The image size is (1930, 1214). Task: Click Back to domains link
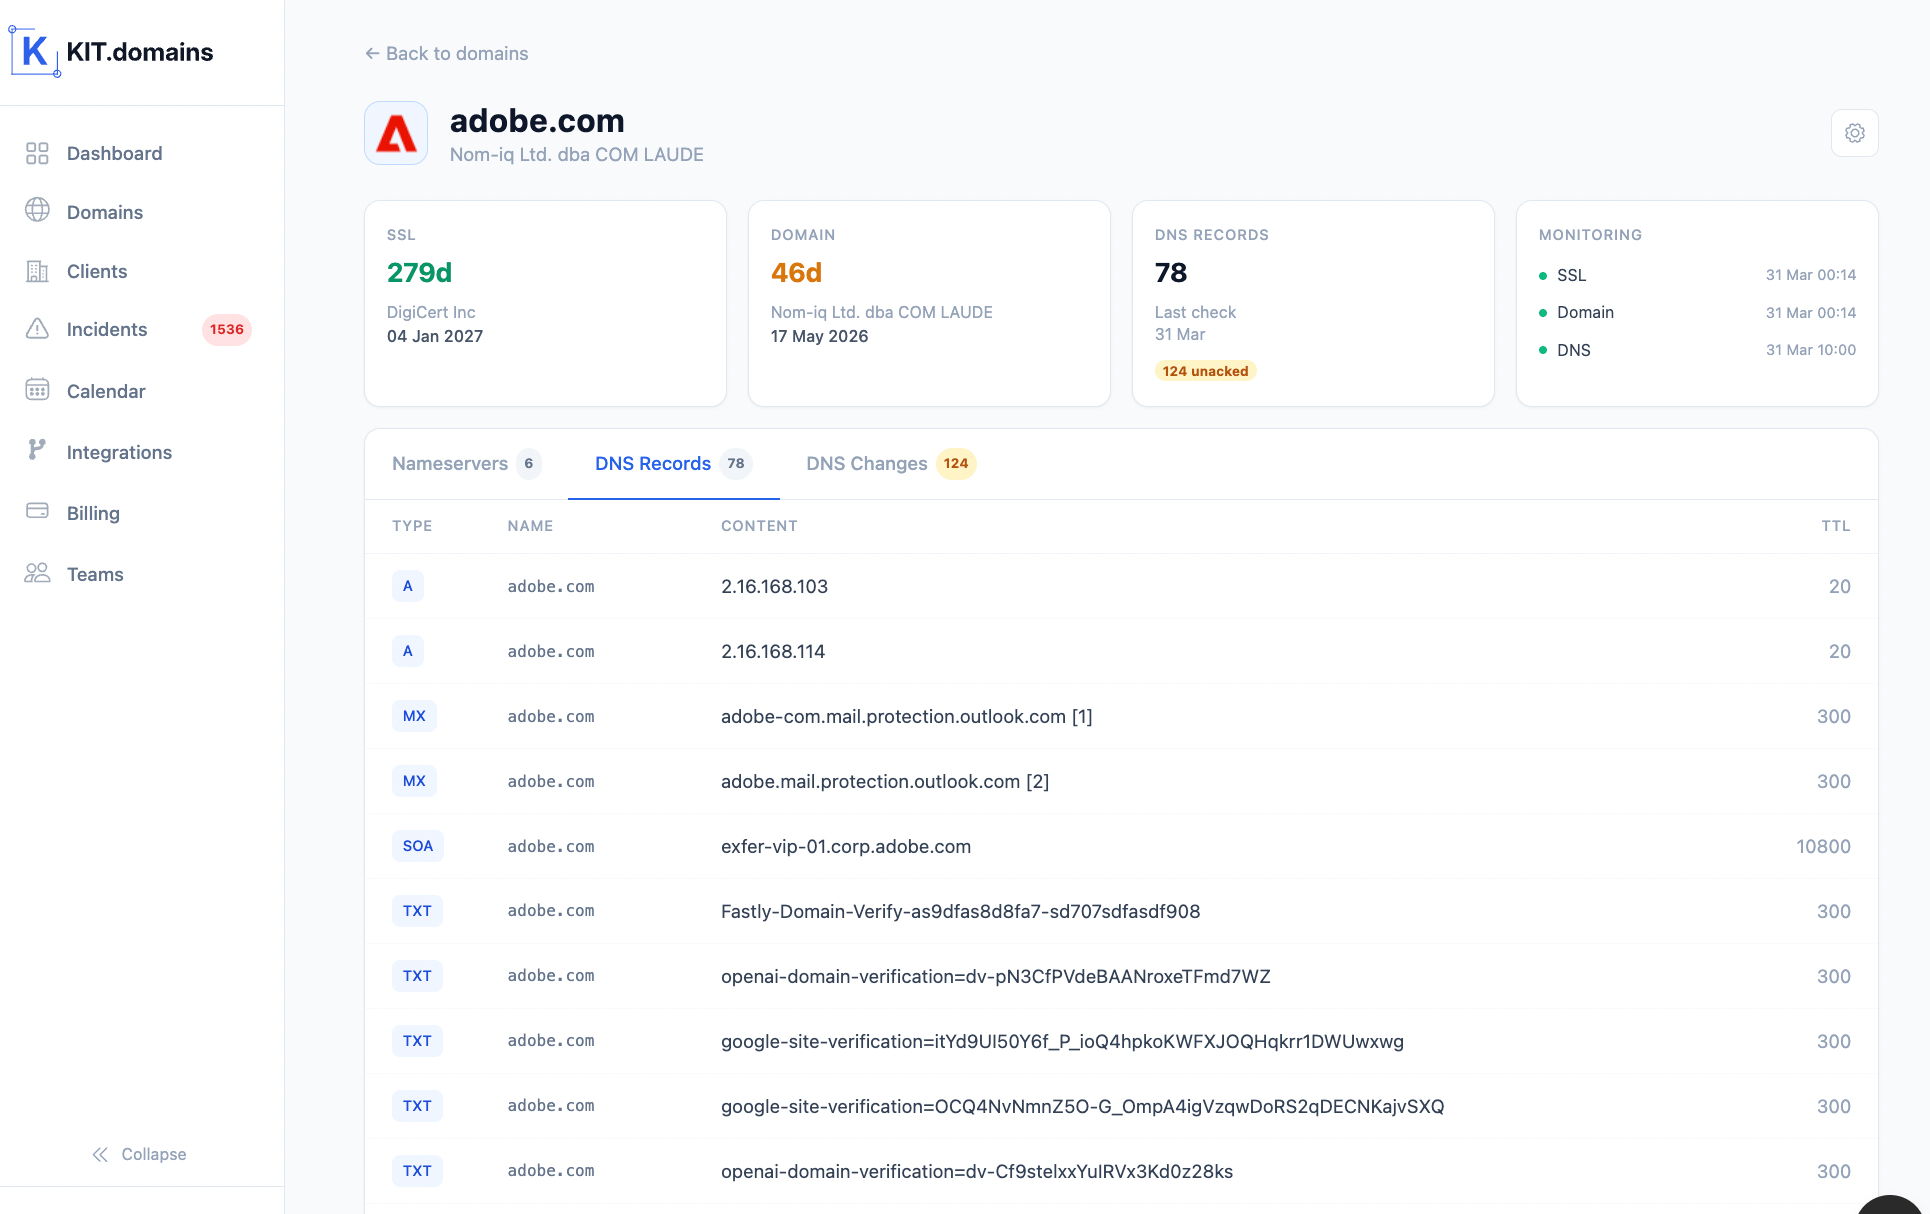click(447, 53)
